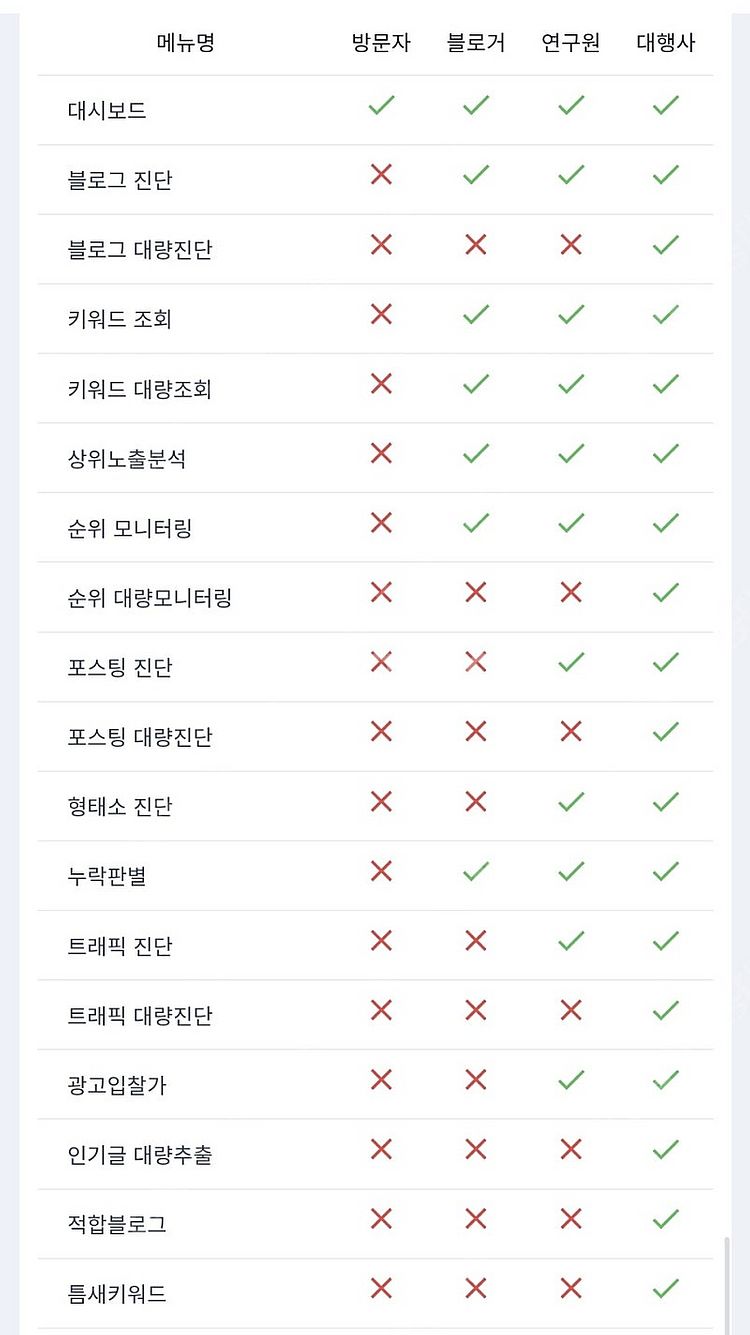The height and width of the screenshot is (1335, 750).
Task: Click red X for 블로그 진단 under 방문자
Action: tap(381, 175)
